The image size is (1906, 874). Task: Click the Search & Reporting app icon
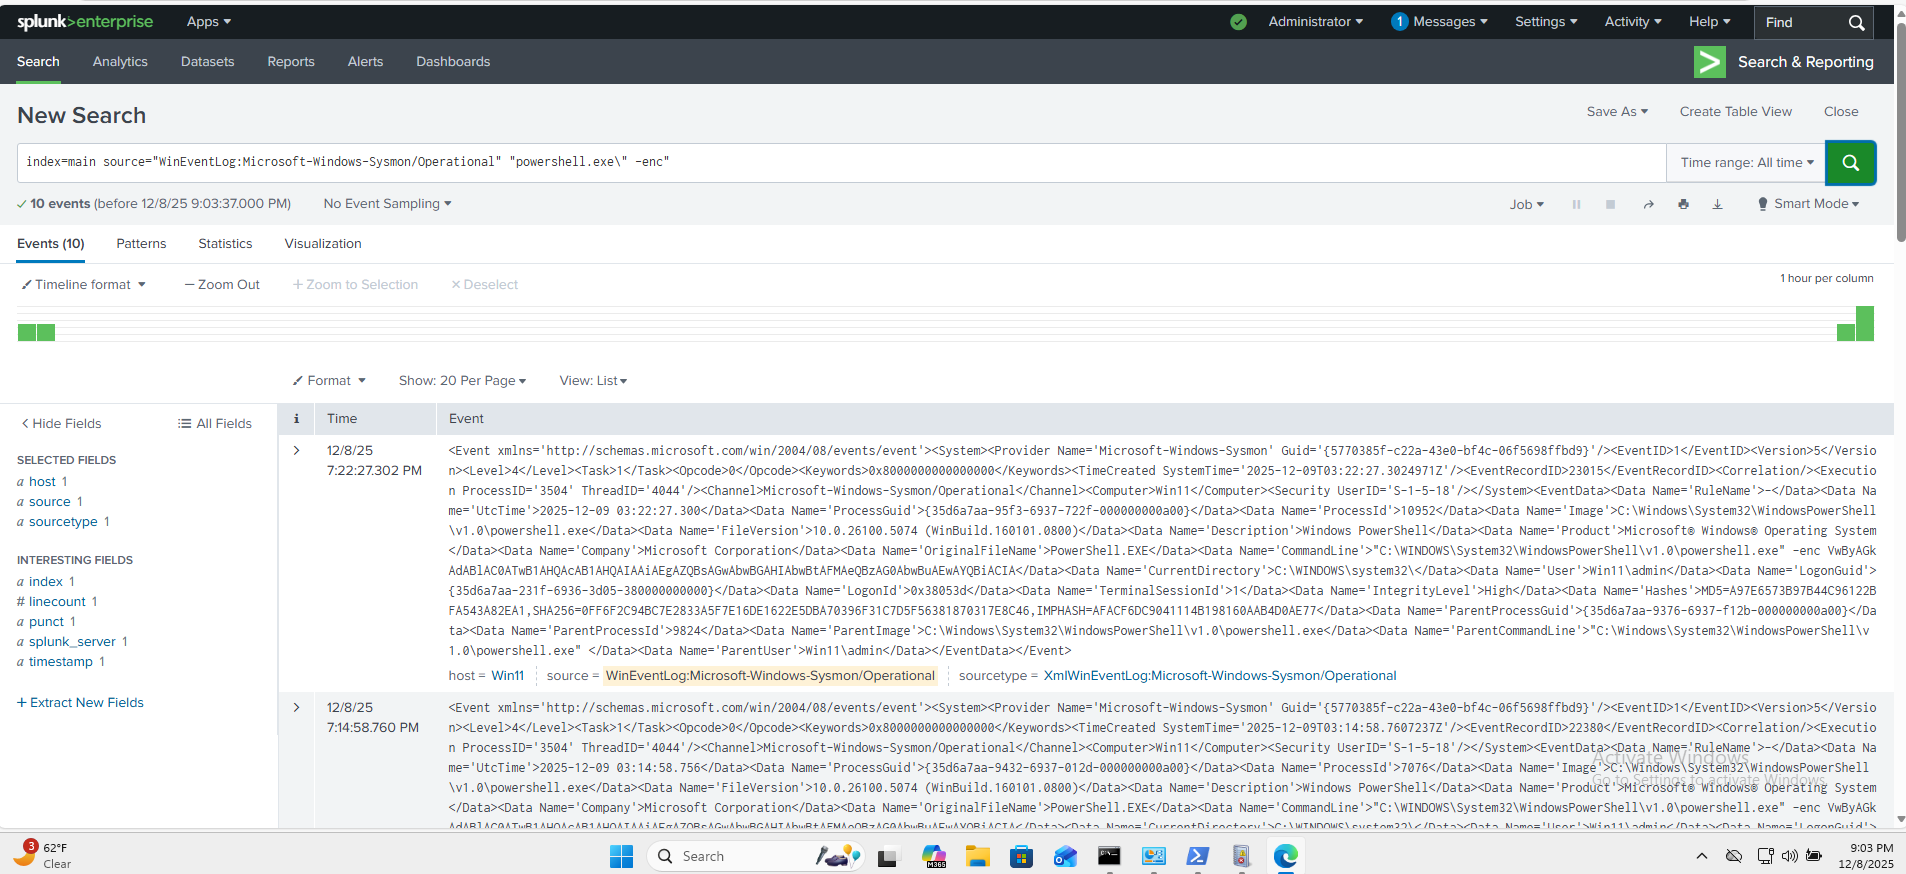pyautogui.click(x=1709, y=62)
